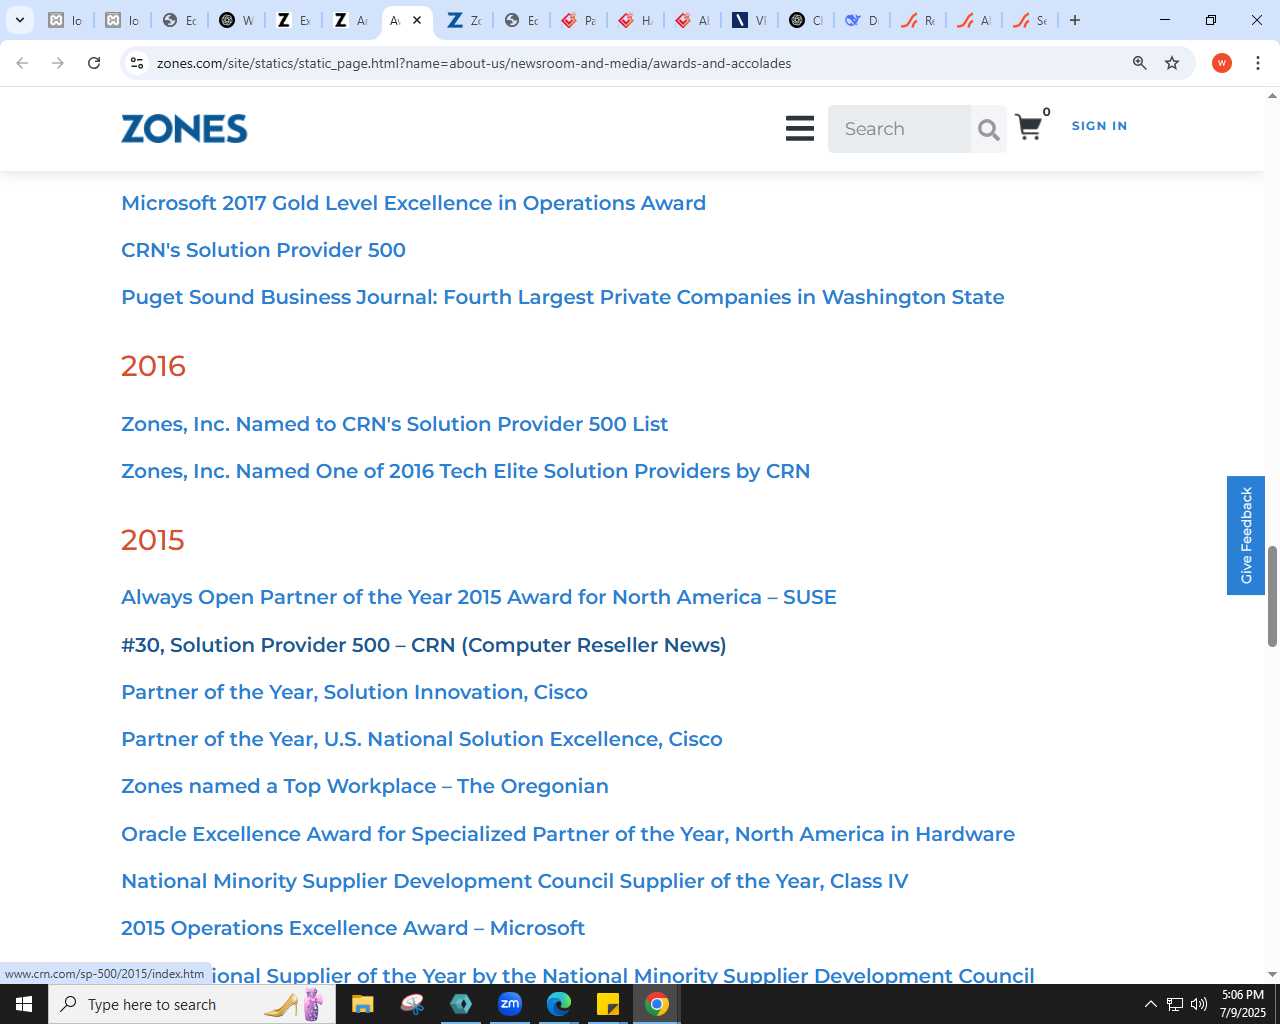The width and height of the screenshot is (1280, 1024).
Task: Click the ZONES logo
Action: [x=184, y=129]
